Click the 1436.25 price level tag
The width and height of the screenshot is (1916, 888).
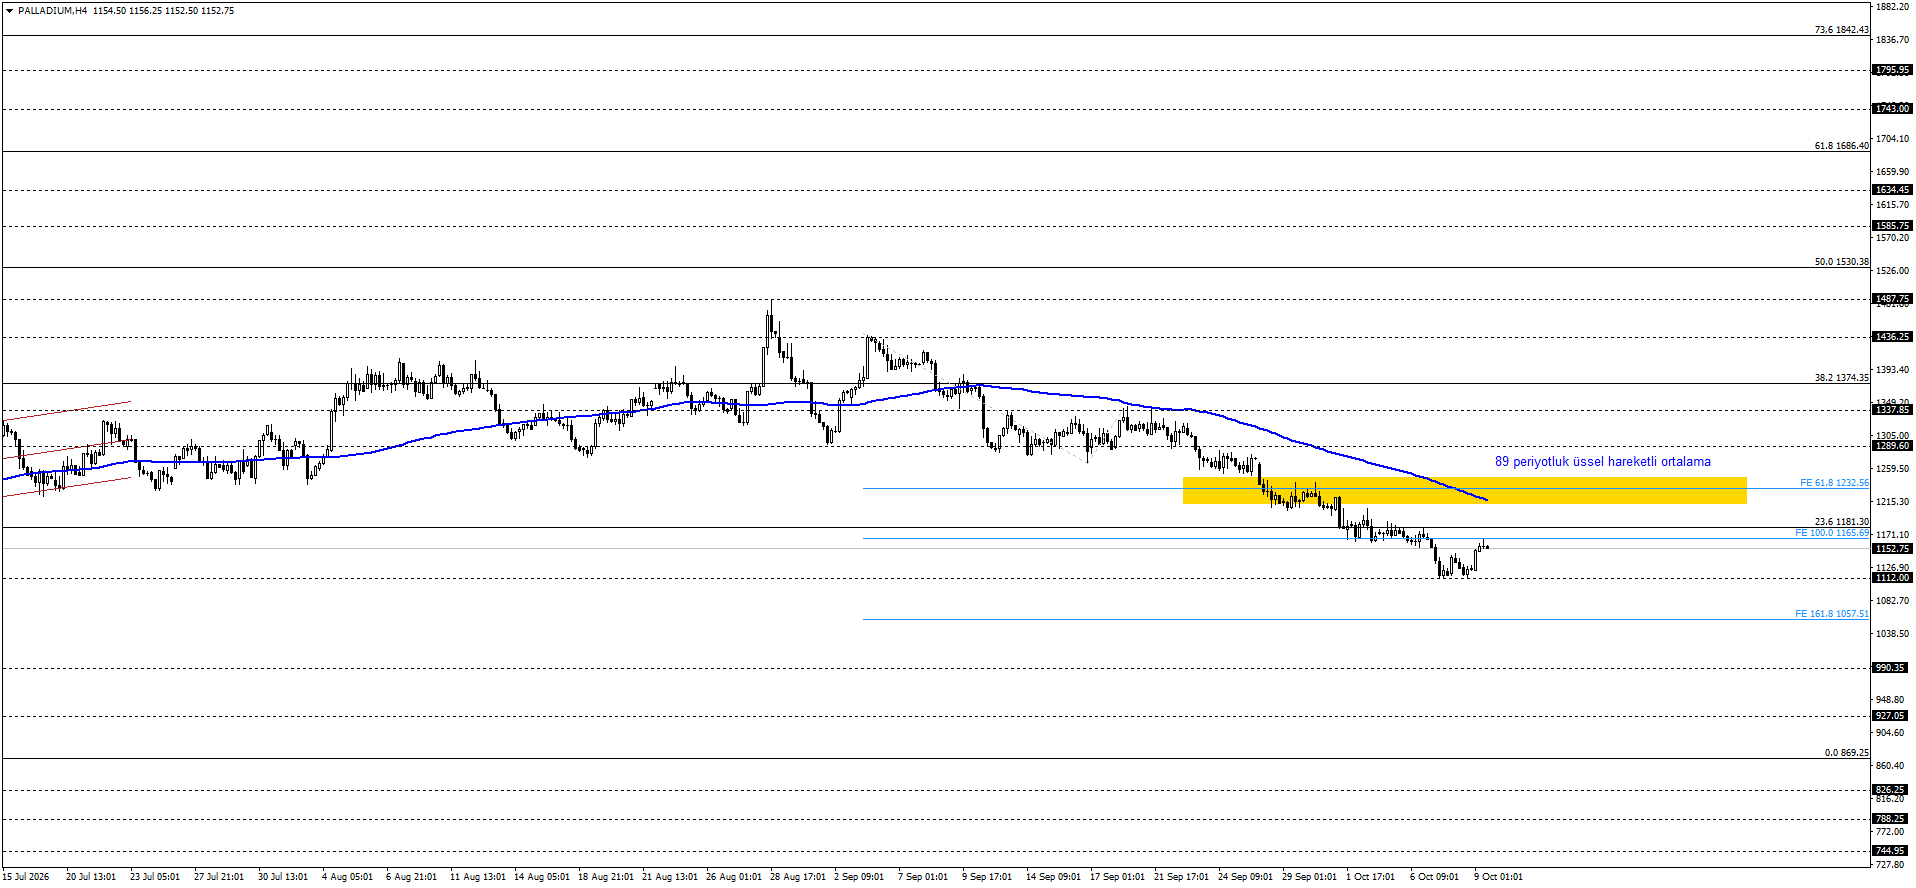1892,337
